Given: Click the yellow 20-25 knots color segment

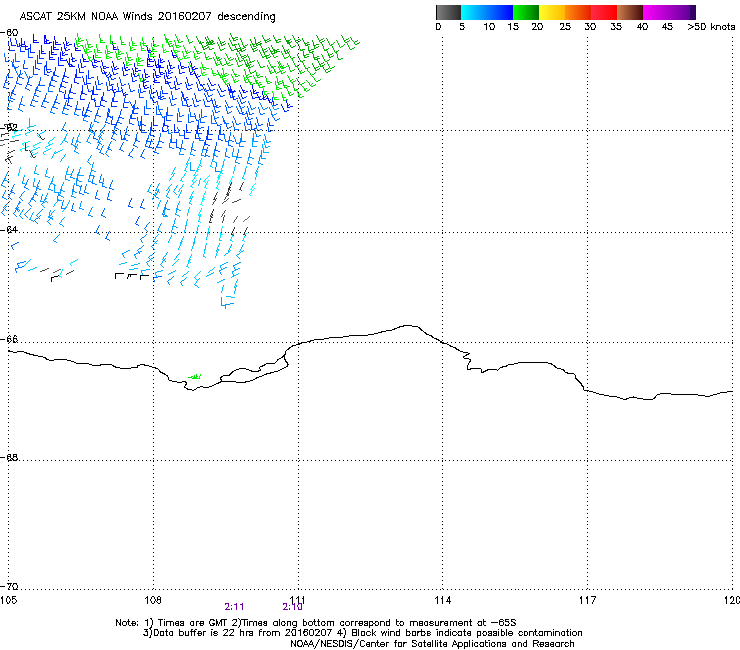Looking at the screenshot, I should (x=552, y=12).
